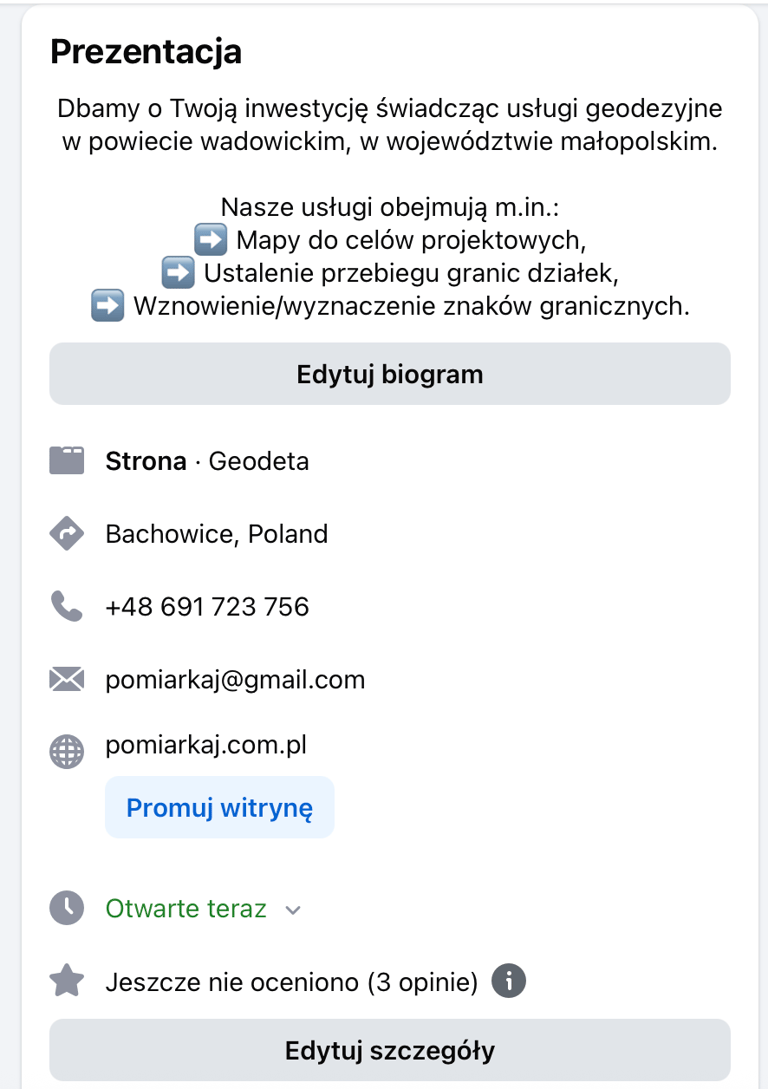Open the Jeszcze nie oceniono reviews text
The height and width of the screenshot is (1089, 768).
pyautogui.click(x=291, y=982)
